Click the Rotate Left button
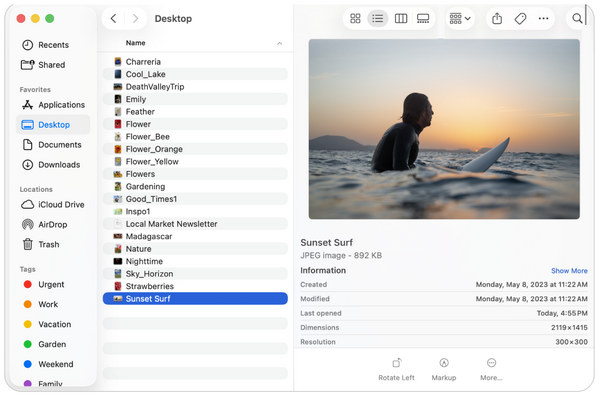 tap(396, 369)
